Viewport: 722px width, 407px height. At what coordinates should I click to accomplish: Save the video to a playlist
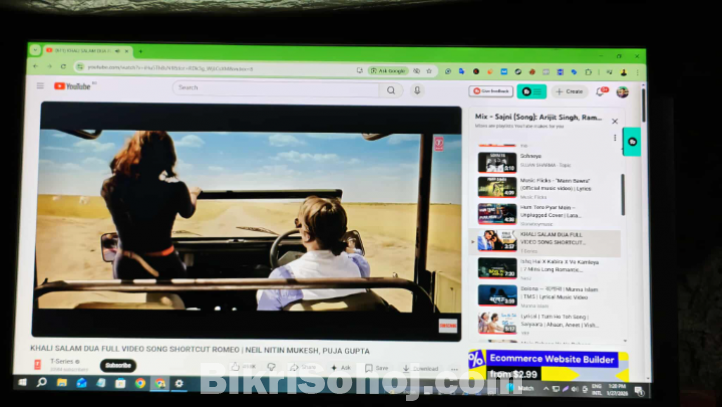377,368
